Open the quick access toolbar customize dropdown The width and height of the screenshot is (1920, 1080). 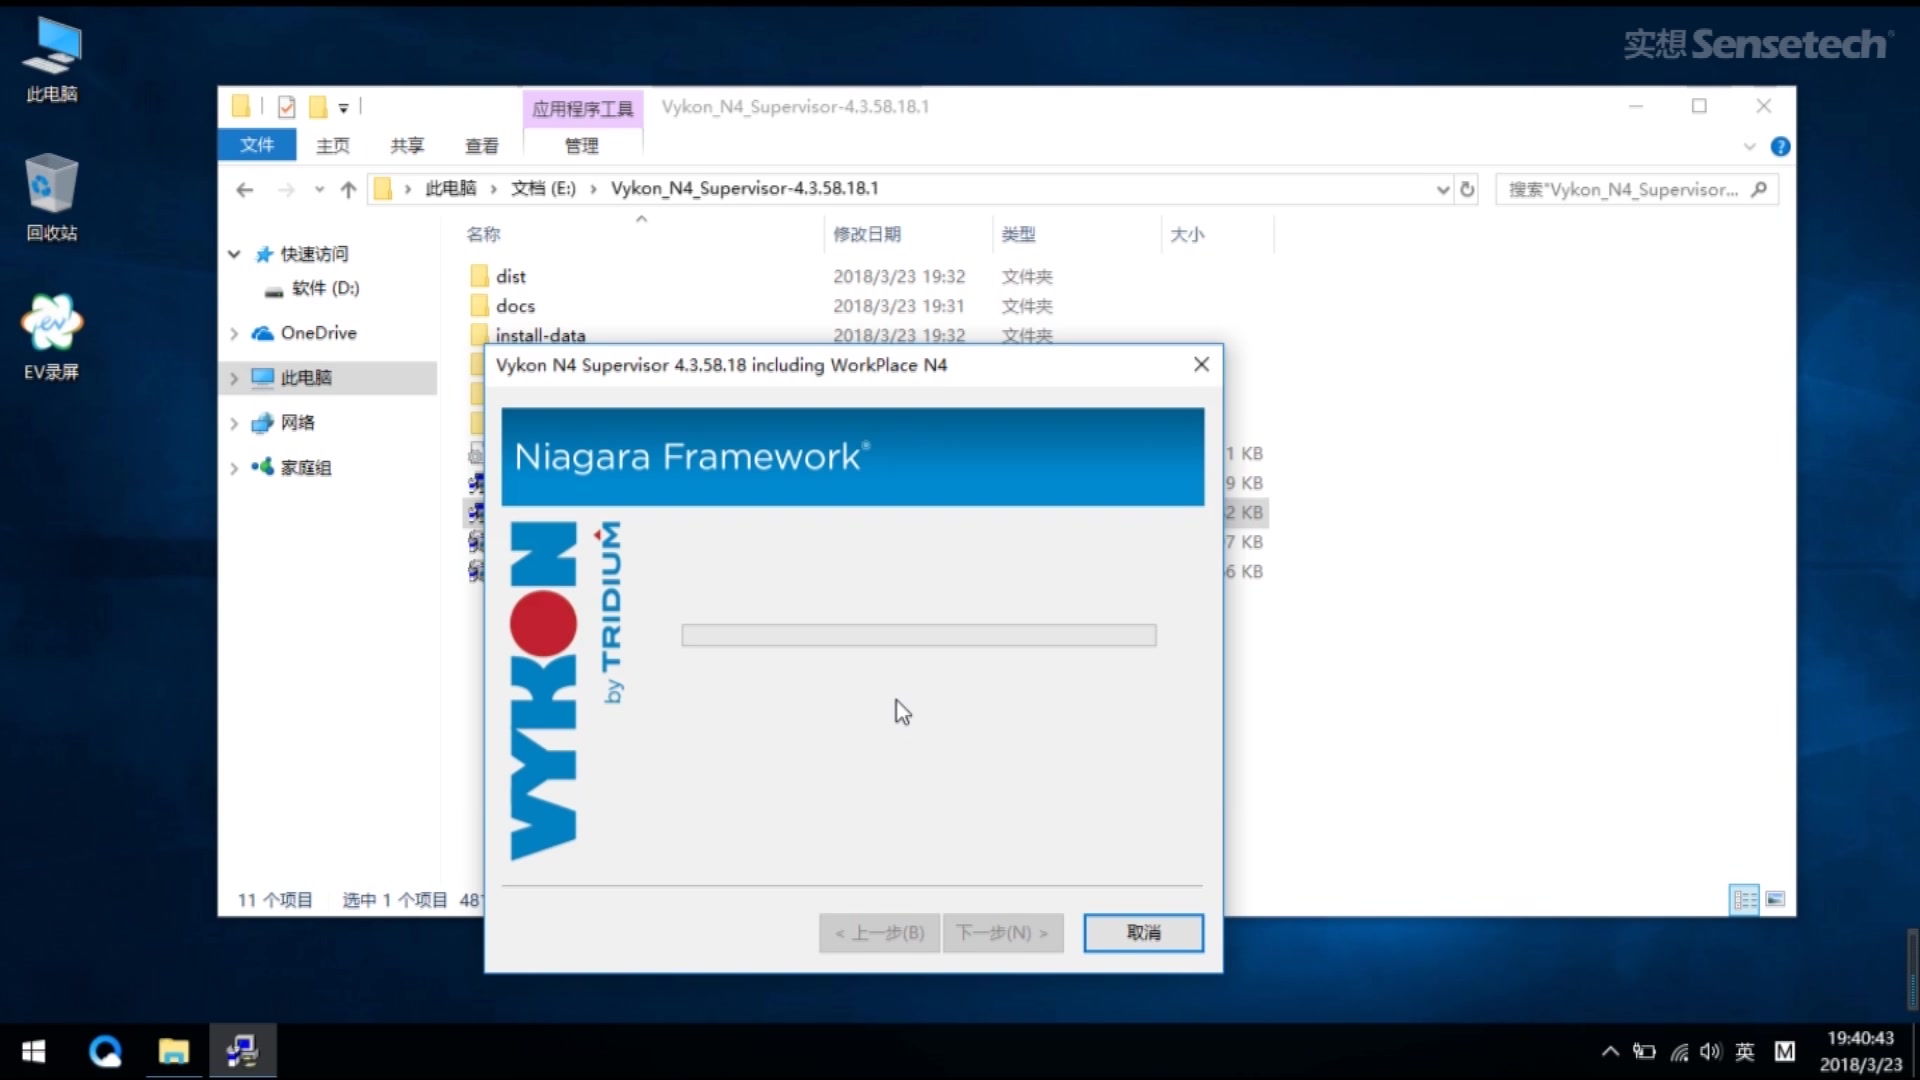point(343,108)
